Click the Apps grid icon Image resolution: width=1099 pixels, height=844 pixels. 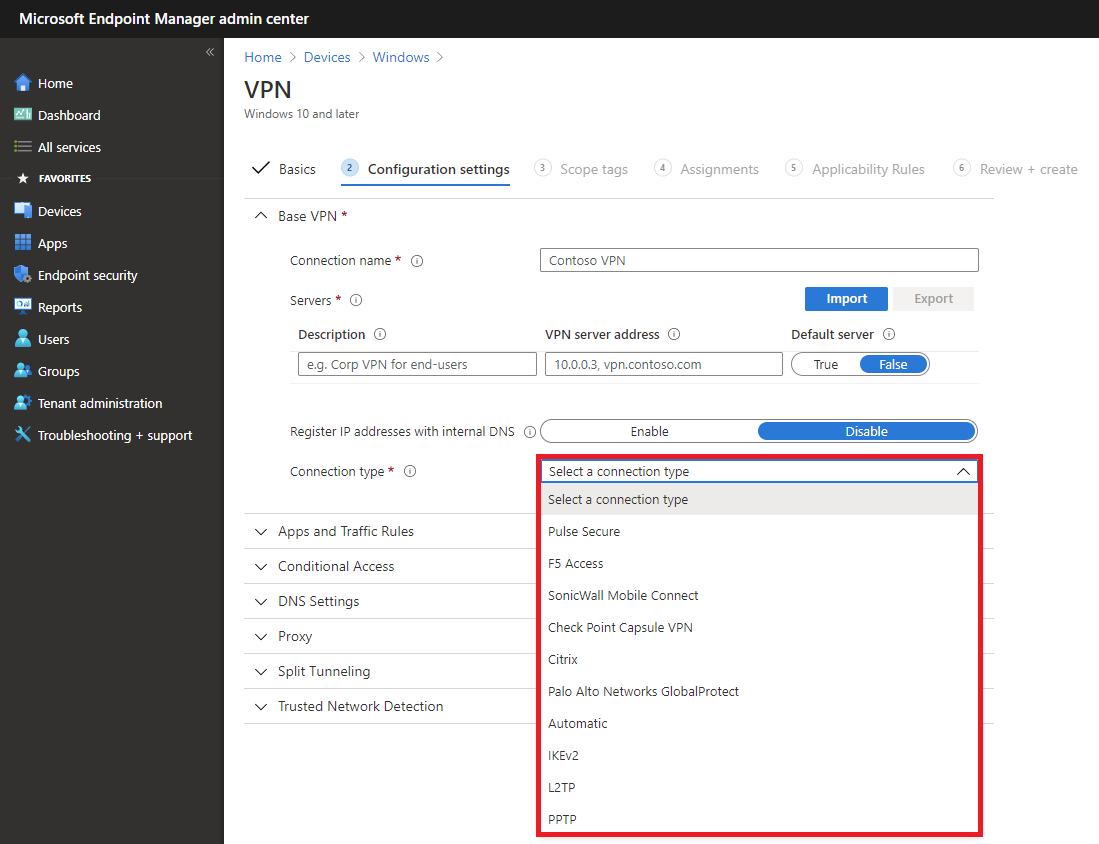[23, 243]
